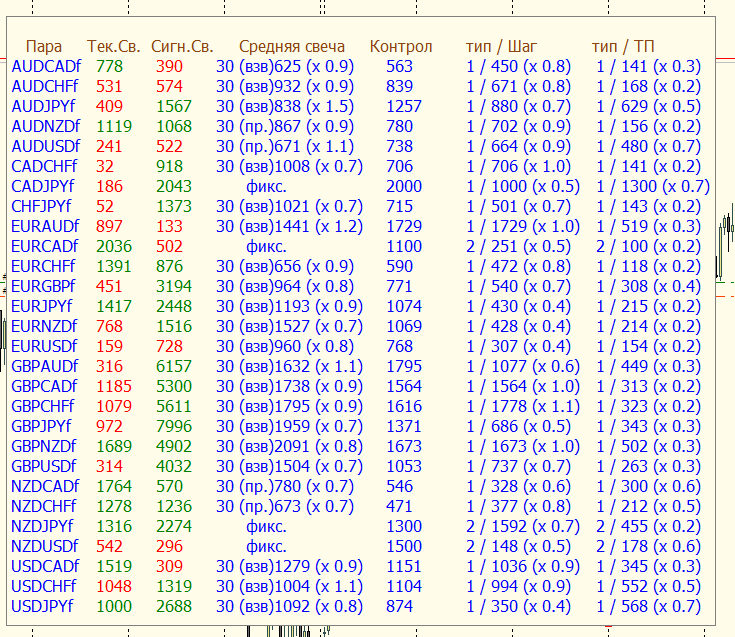Viewport: 735px width, 637px height.
Task: Click the GBPCHFf pair name
Action: [43, 406]
